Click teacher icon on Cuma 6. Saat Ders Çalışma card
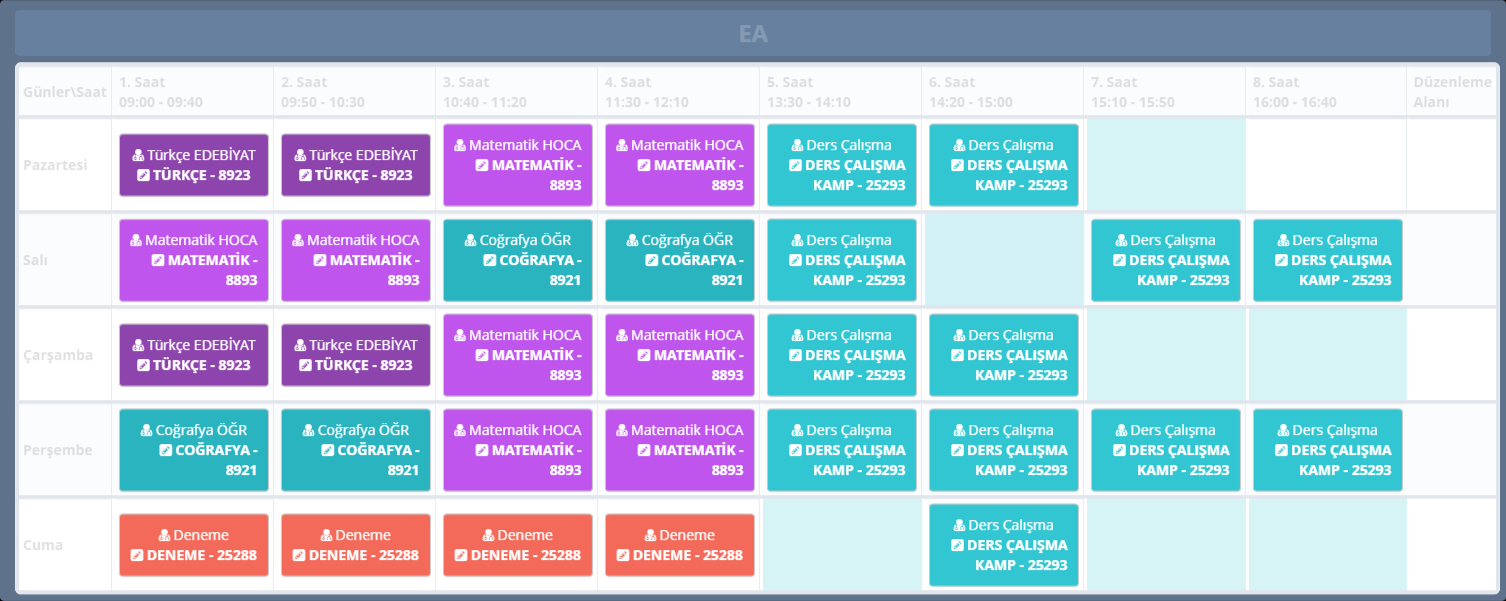 (960, 525)
